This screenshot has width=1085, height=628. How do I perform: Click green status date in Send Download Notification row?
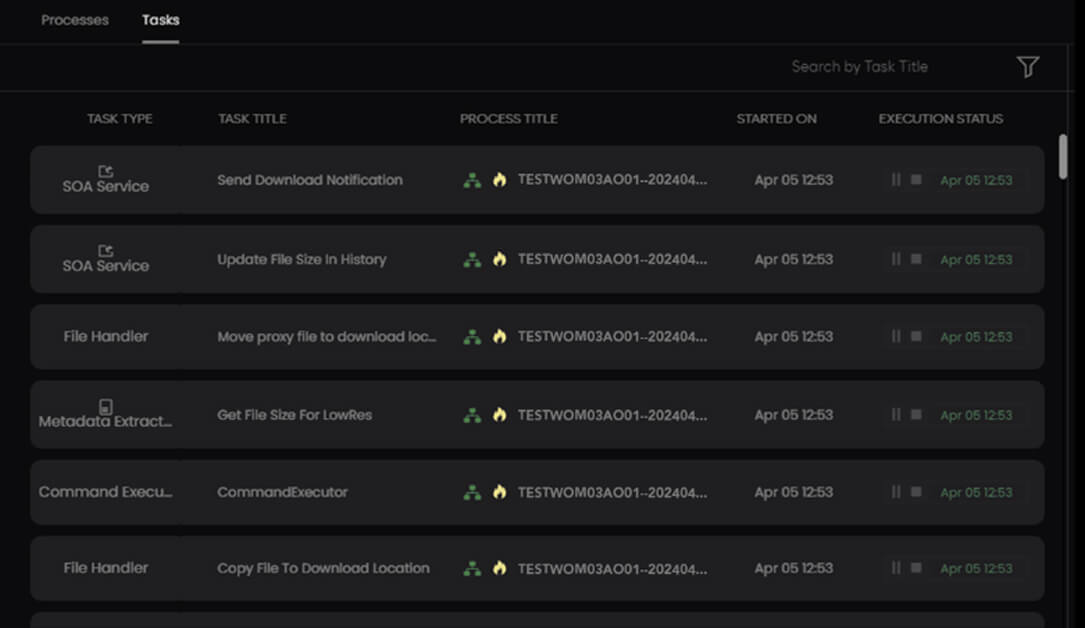[976, 181]
